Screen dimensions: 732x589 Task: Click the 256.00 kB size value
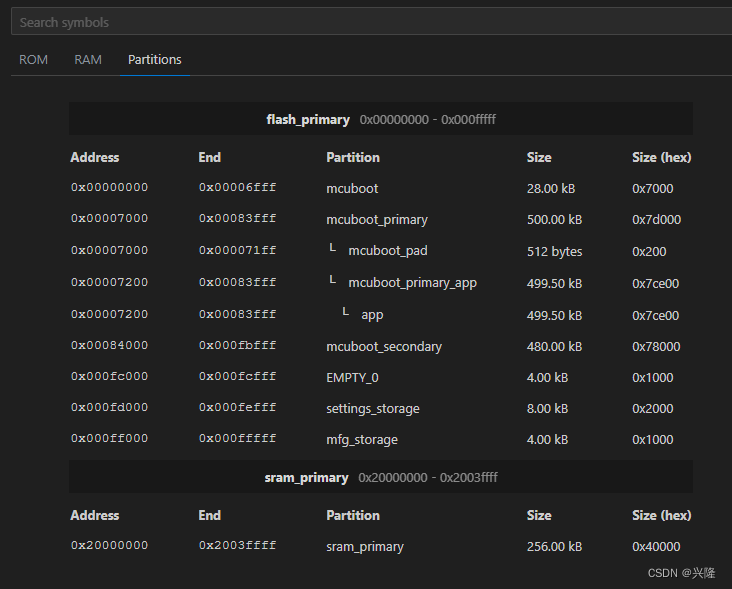point(555,547)
